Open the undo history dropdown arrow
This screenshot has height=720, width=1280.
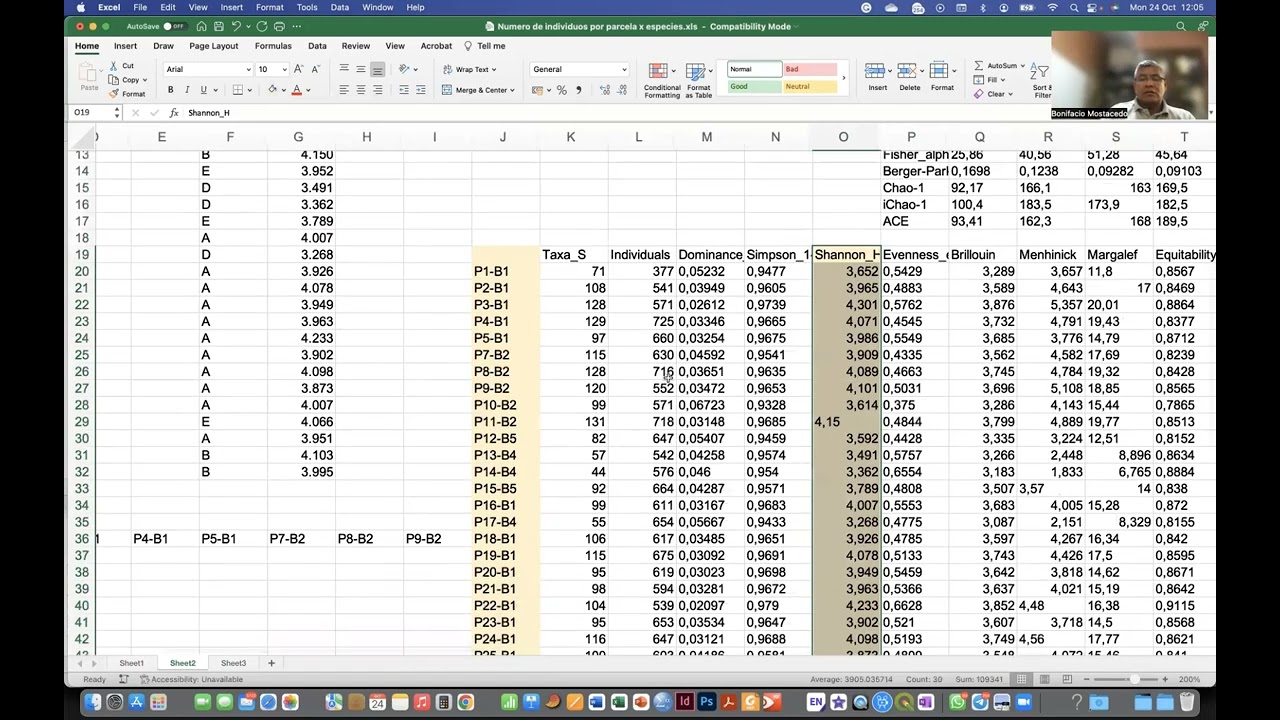pyautogui.click(x=248, y=26)
